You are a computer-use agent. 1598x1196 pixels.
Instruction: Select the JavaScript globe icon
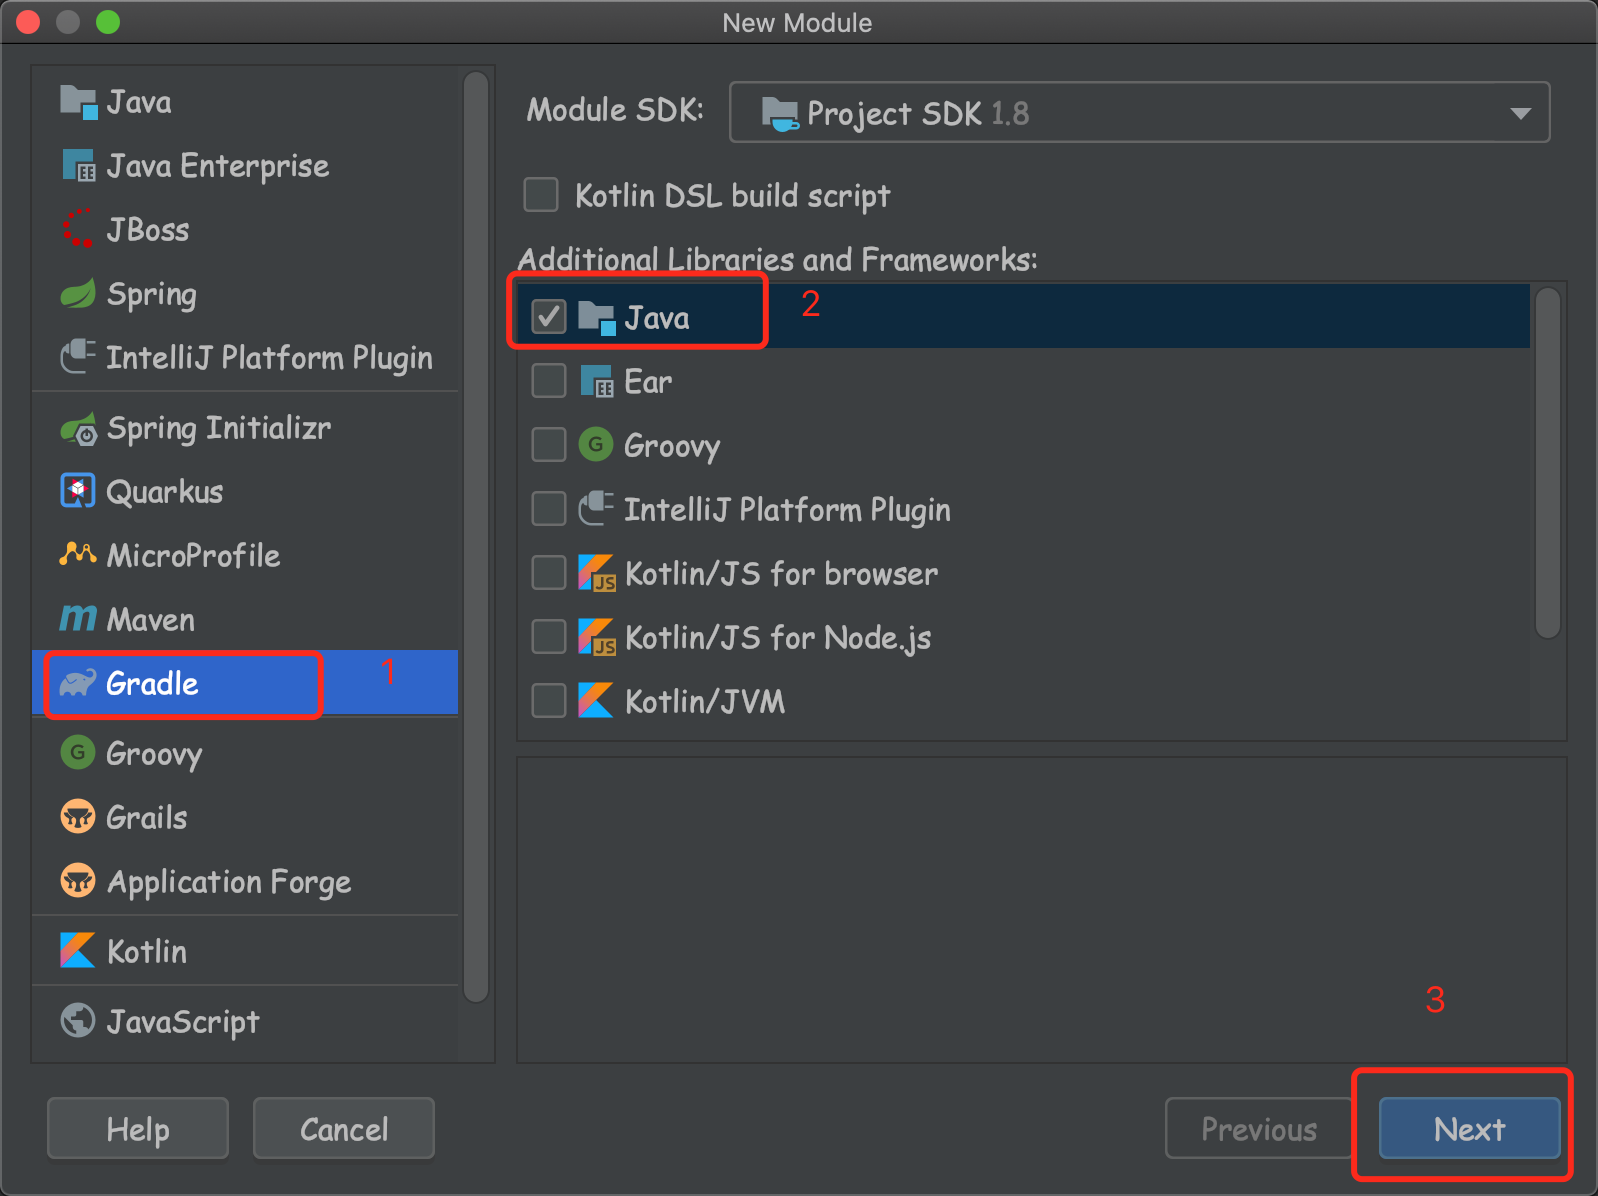click(78, 1021)
